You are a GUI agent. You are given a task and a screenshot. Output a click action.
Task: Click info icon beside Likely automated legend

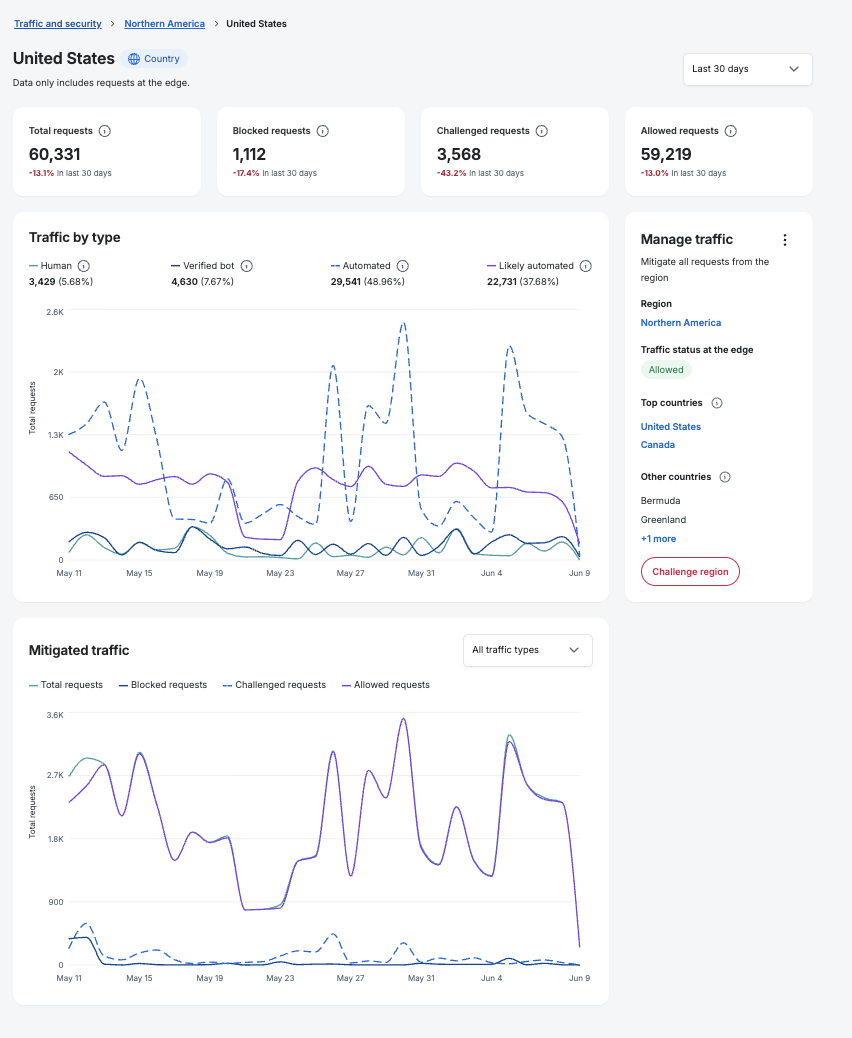coord(586,266)
